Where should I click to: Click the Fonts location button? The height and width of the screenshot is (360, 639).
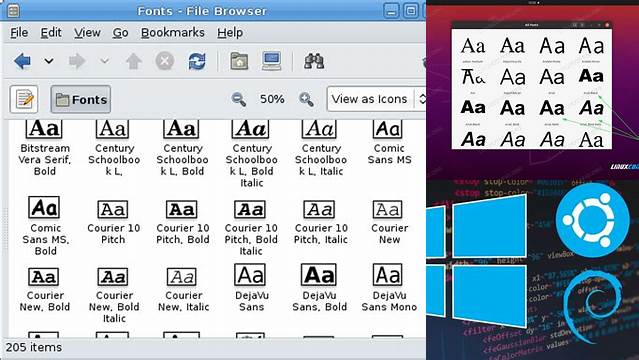(x=81, y=99)
